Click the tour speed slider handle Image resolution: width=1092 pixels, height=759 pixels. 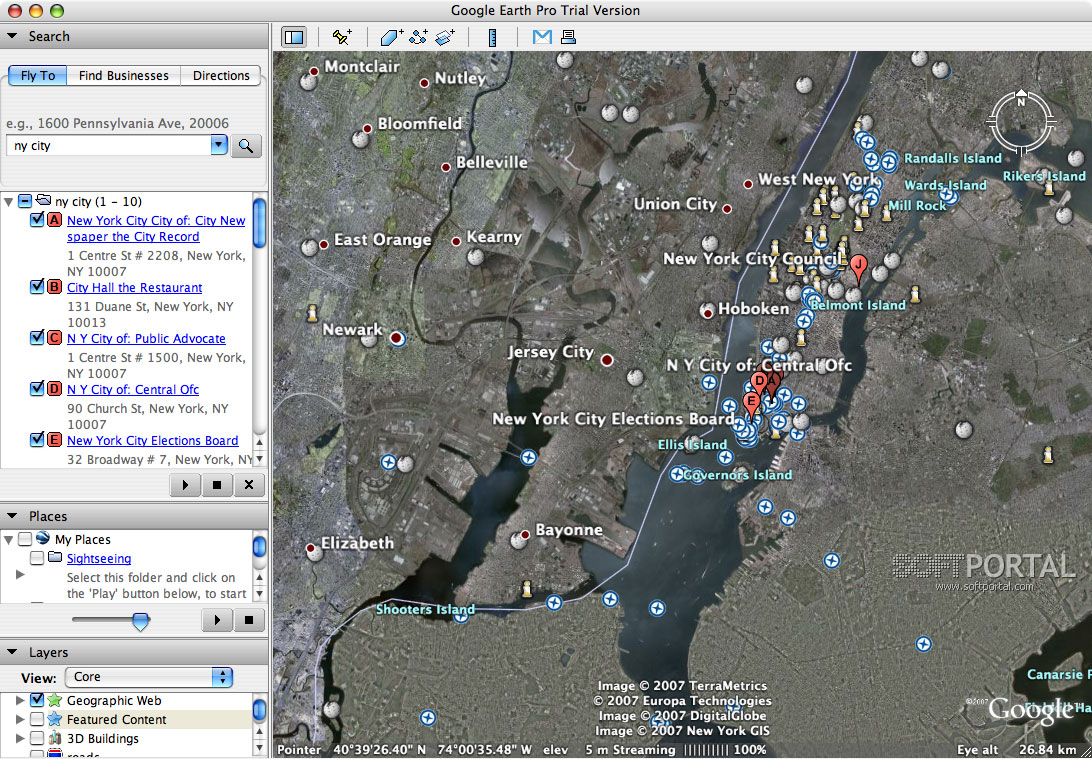141,621
